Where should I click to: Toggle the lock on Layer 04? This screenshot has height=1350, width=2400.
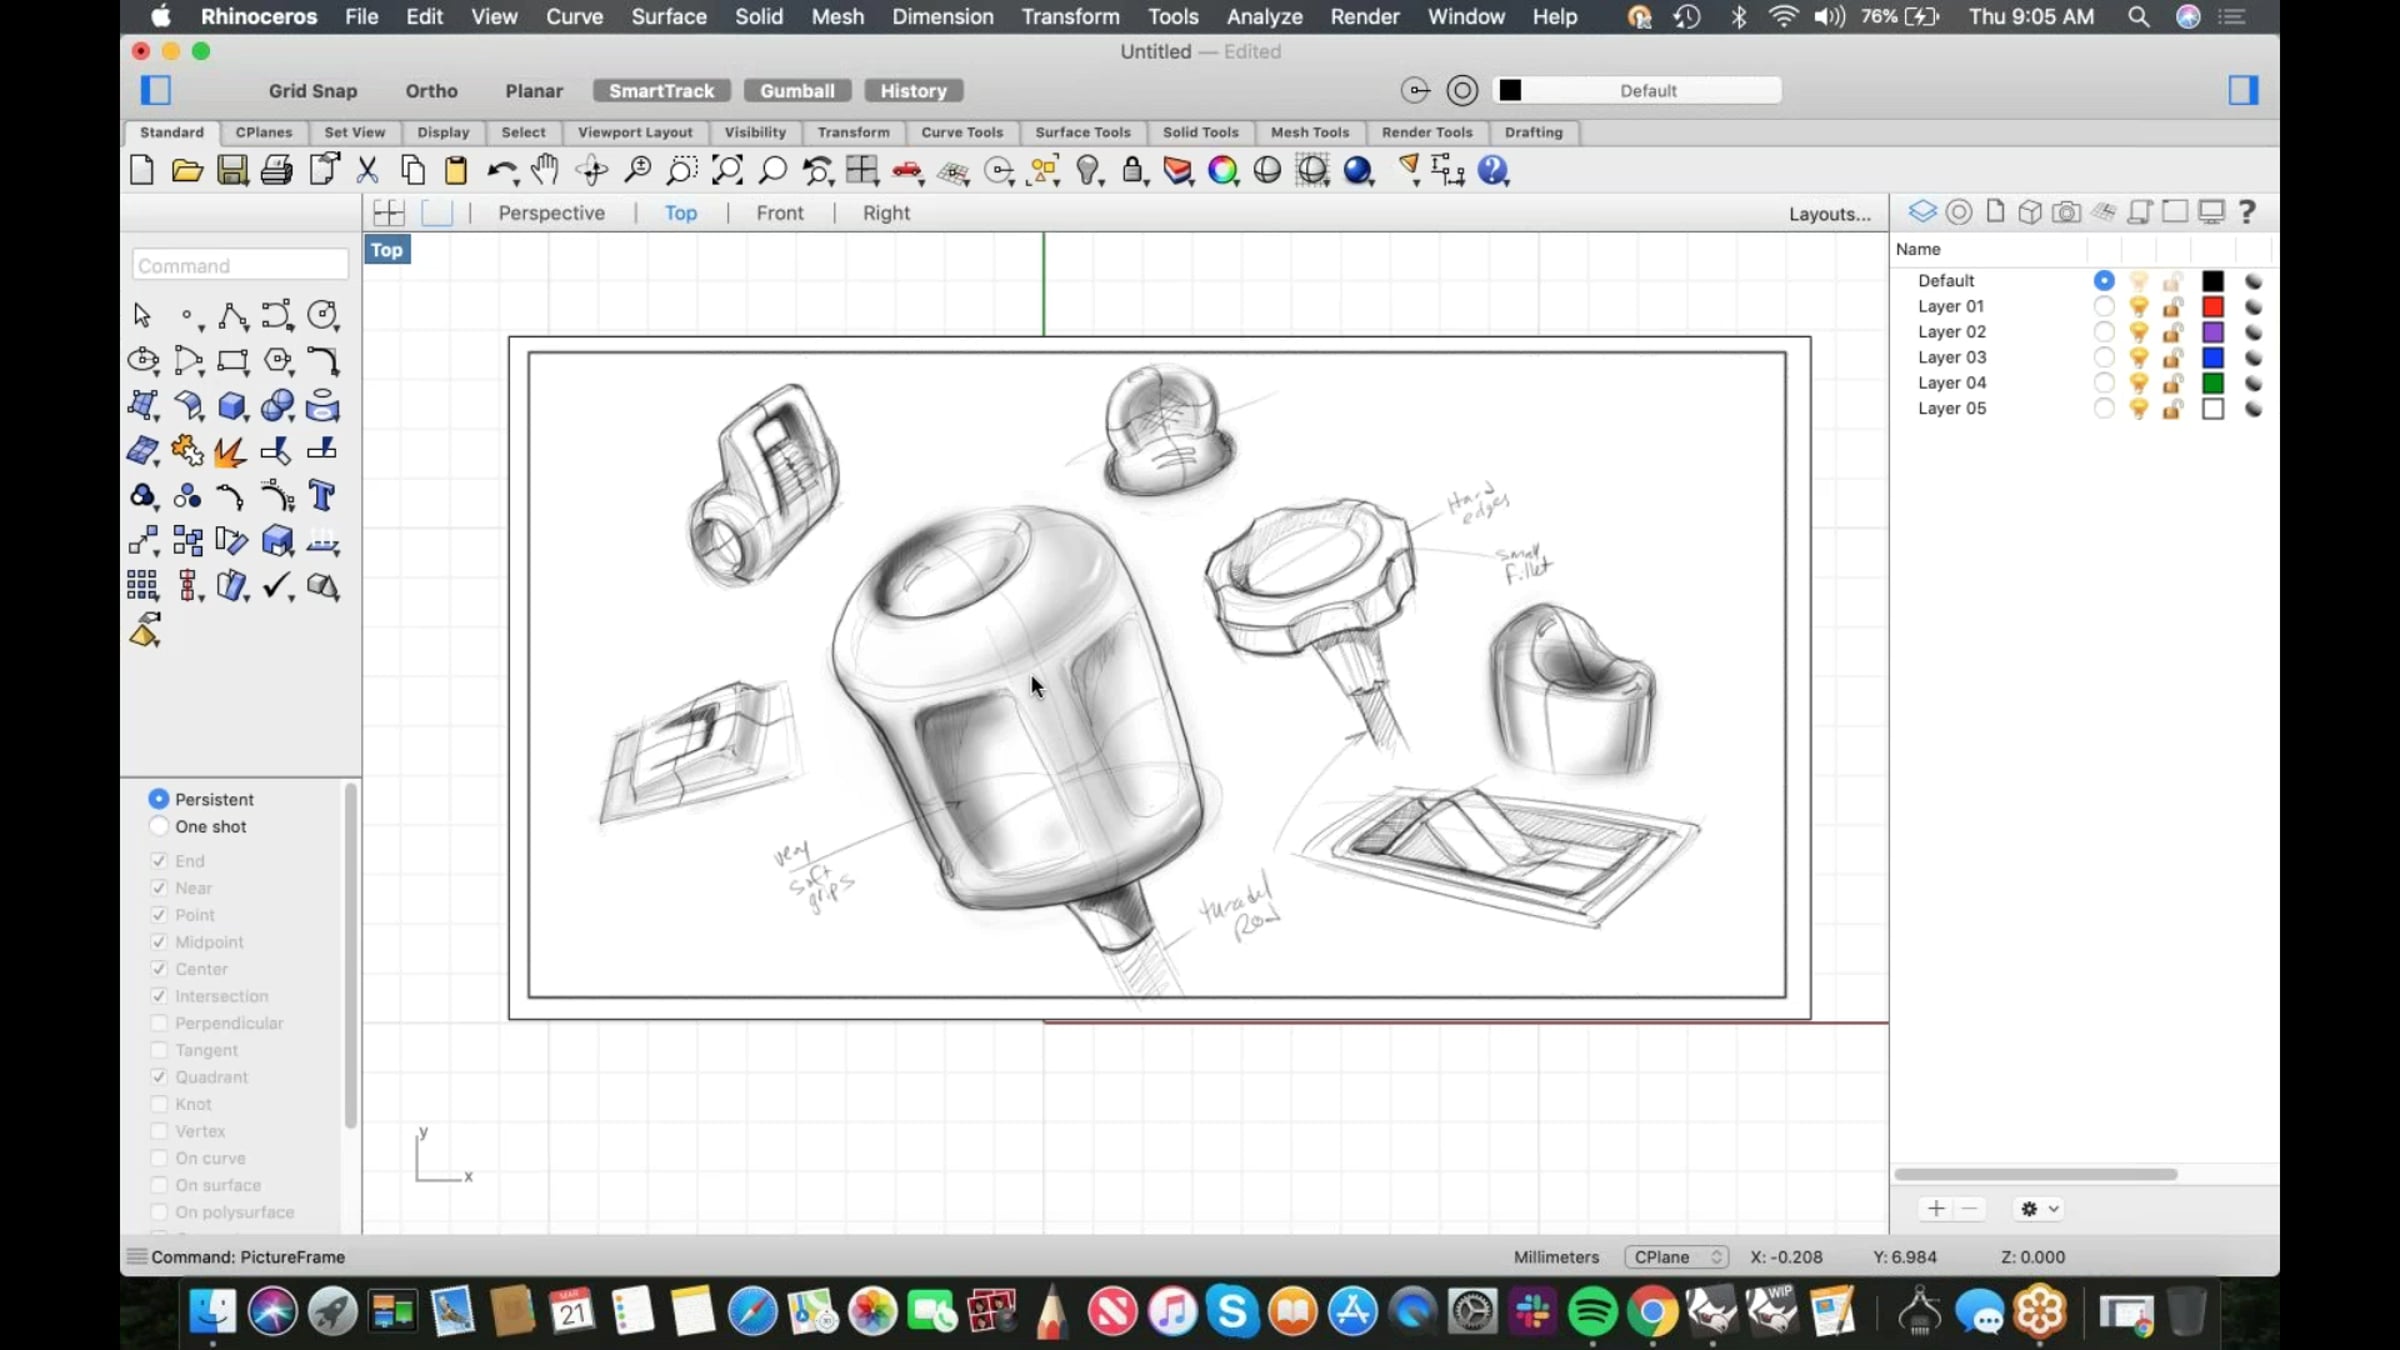(x=2172, y=383)
